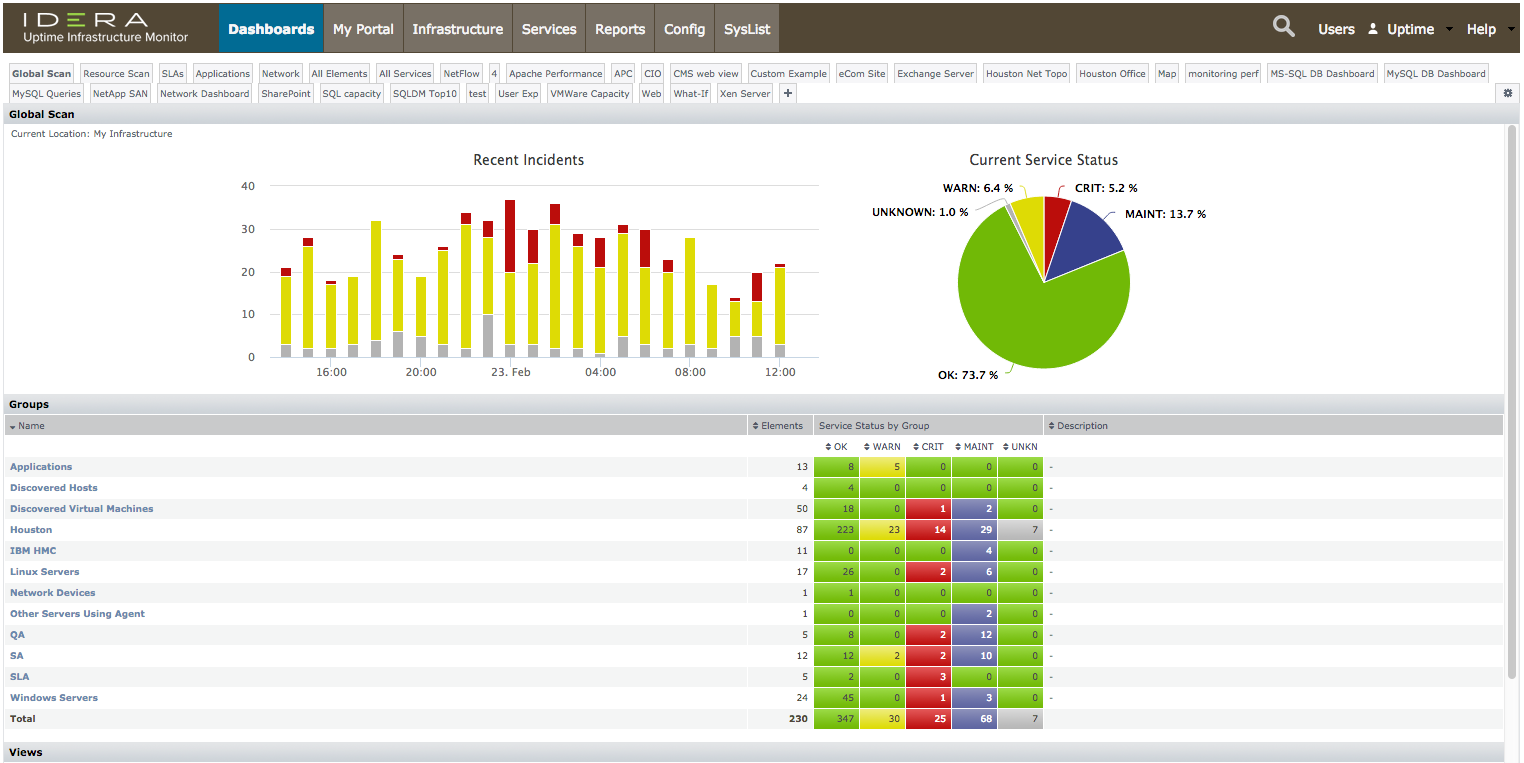This screenshot has height=763, width=1524.
Task: Open the Resource Scan dashboard tab
Action: pyautogui.click(x=116, y=74)
